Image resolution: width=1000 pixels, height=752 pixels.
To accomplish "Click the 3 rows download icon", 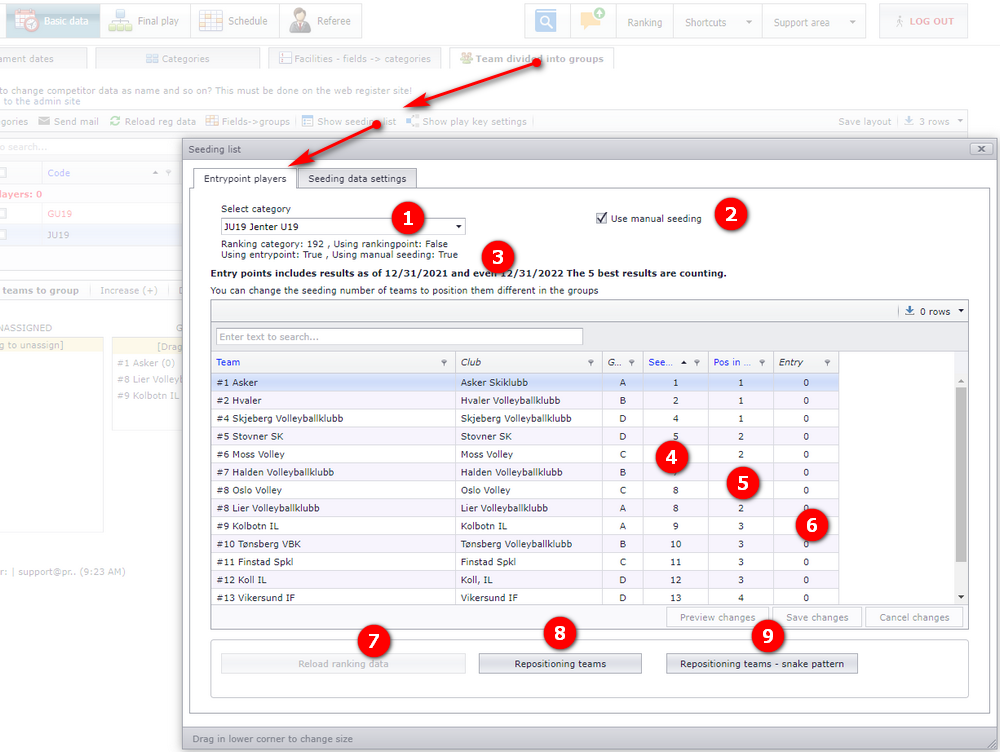I will click(x=909, y=121).
